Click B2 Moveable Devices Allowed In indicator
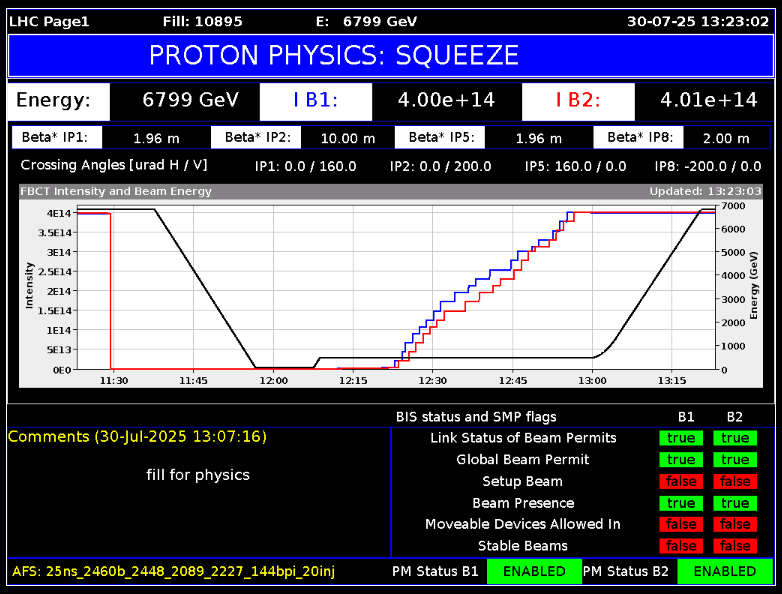The width and height of the screenshot is (782, 594). (735, 524)
